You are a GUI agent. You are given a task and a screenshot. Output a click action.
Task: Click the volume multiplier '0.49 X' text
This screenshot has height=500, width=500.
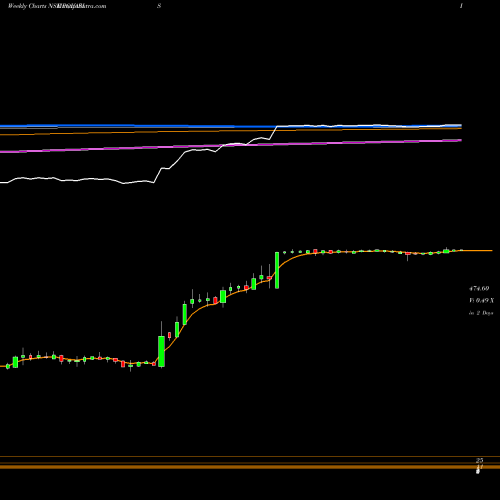tap(485, 301)
